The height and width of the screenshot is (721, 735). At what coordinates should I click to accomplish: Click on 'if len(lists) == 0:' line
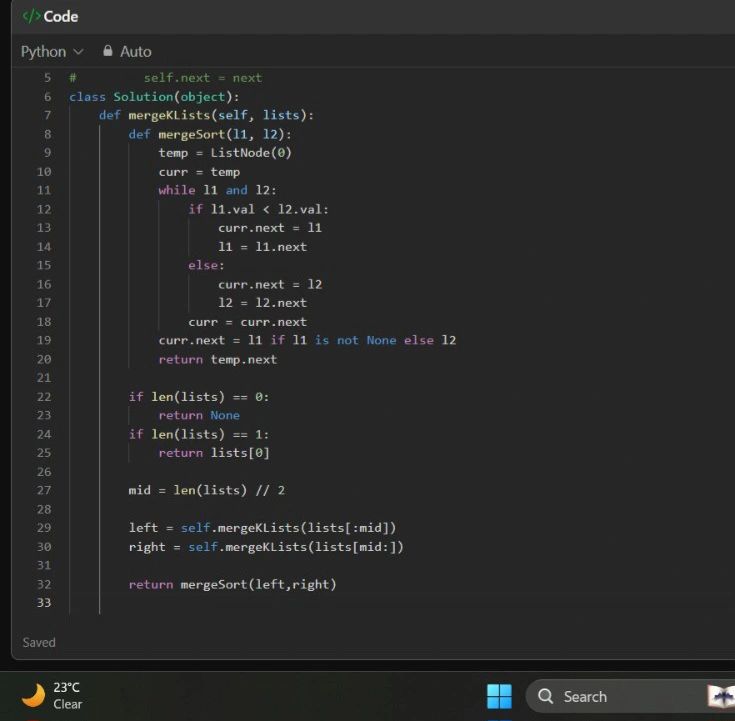point(199,397)
